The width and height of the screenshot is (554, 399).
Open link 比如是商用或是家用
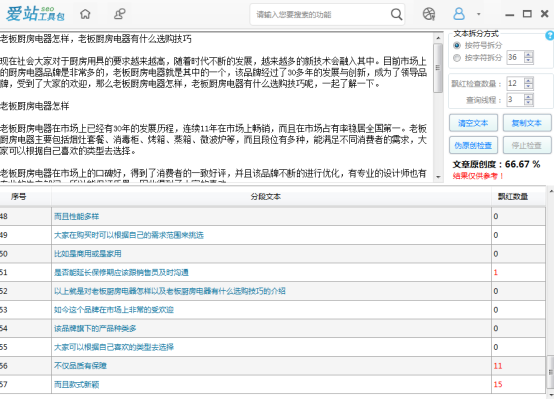(87, 254)
